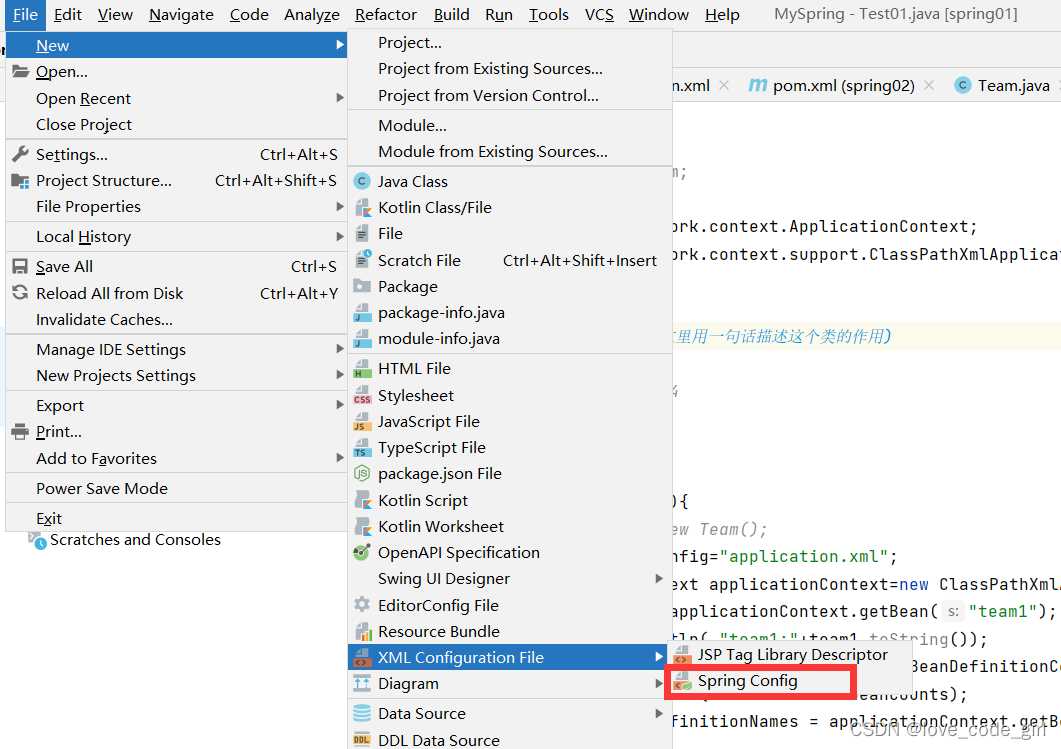Image resolution: width=1061 pixels, height=749 pixels.
Task: Create a new HTML File
Action: tap(415, 368)
